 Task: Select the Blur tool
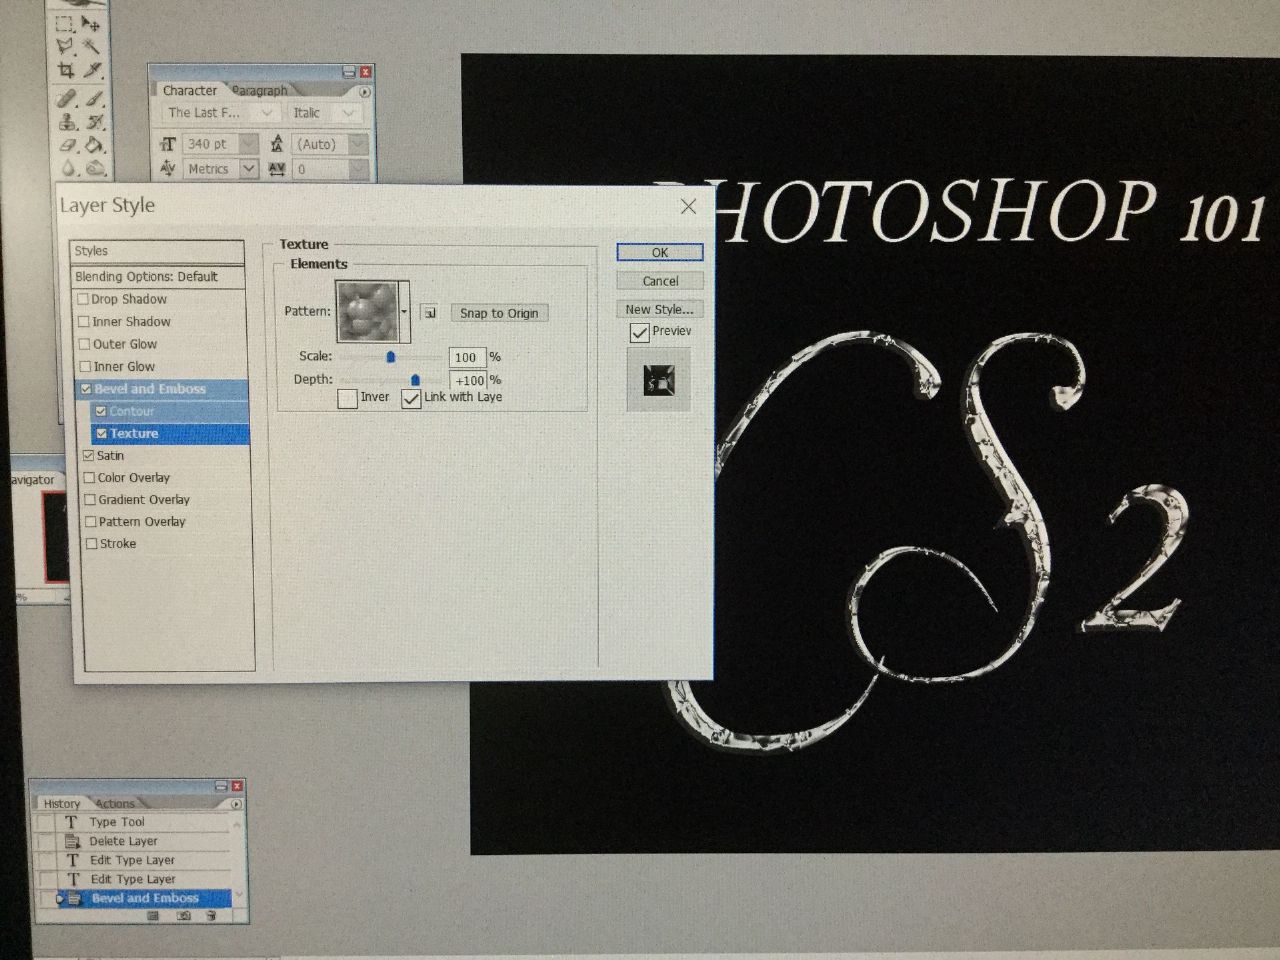point(69,169)
